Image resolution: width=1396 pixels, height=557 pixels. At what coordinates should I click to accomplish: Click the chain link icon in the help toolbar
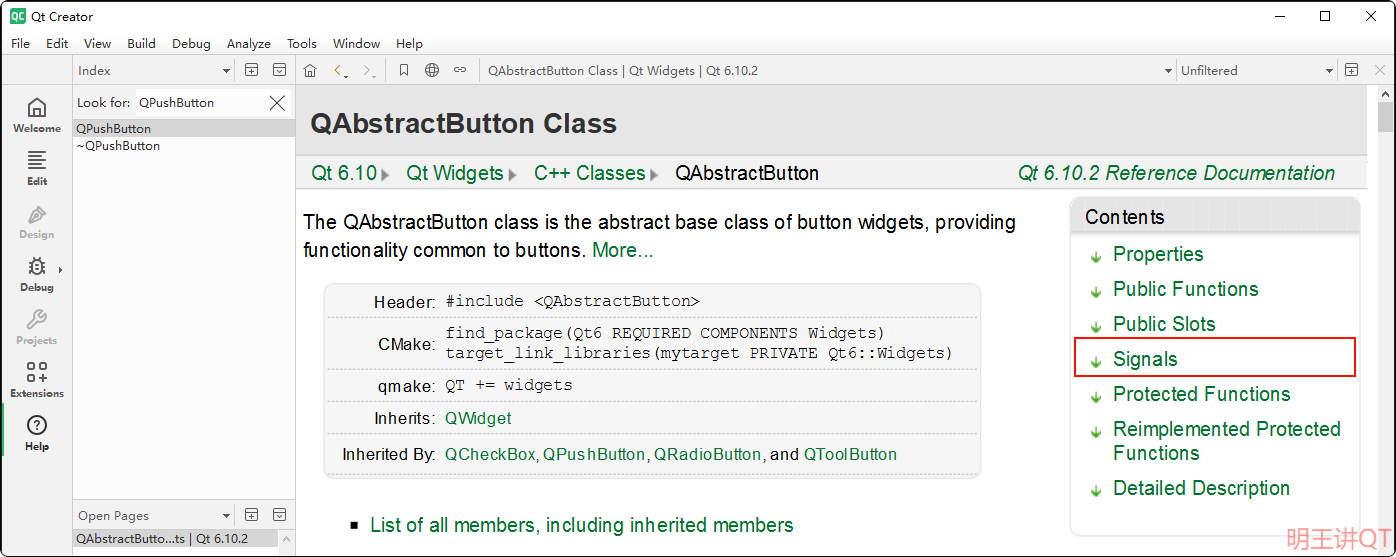[460, 70]
